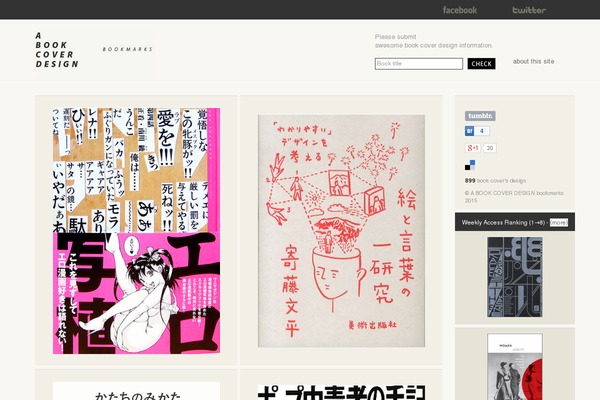The image size is (600, 400).
Task: Click the Weekly Access Ranking header
Action: [515, 222]
